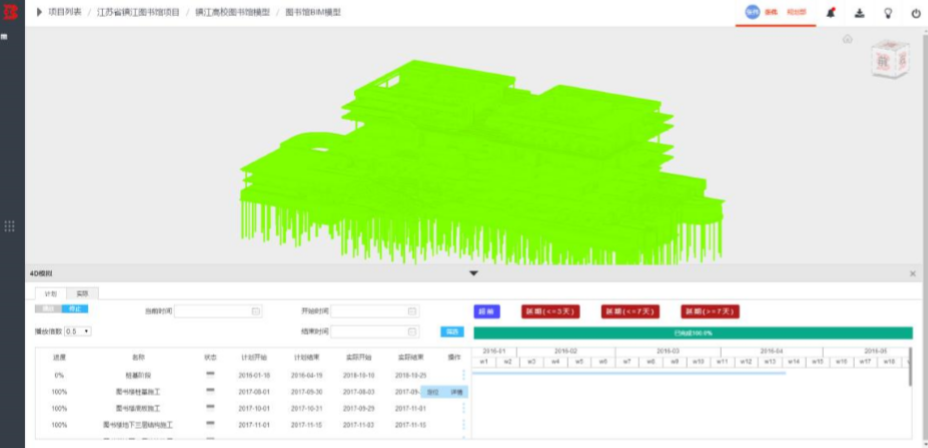The image size is (928, 448).
Task: Click the red 延期(<=7天) legend button
Action: pyautogui.click(x=630, y=312)
